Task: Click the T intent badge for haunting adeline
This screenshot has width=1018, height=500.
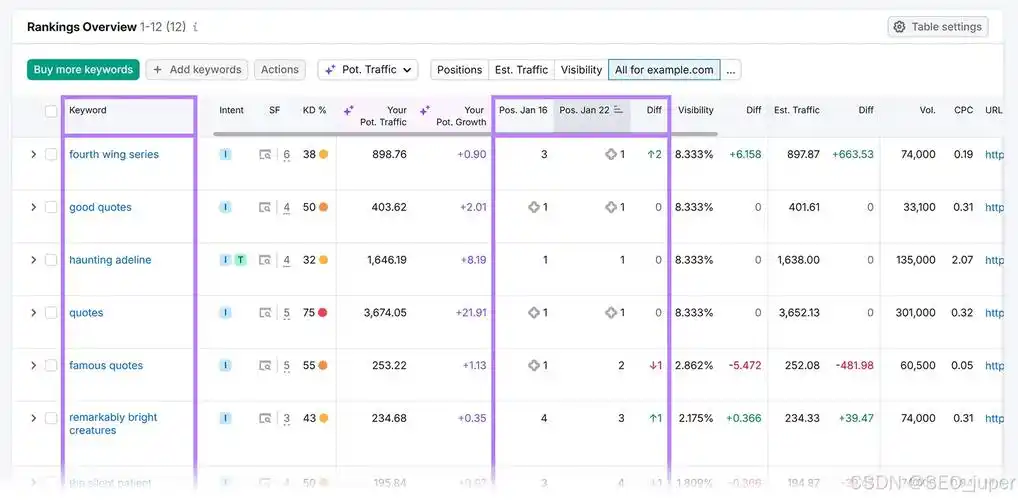Action: (x=240, y=260)
